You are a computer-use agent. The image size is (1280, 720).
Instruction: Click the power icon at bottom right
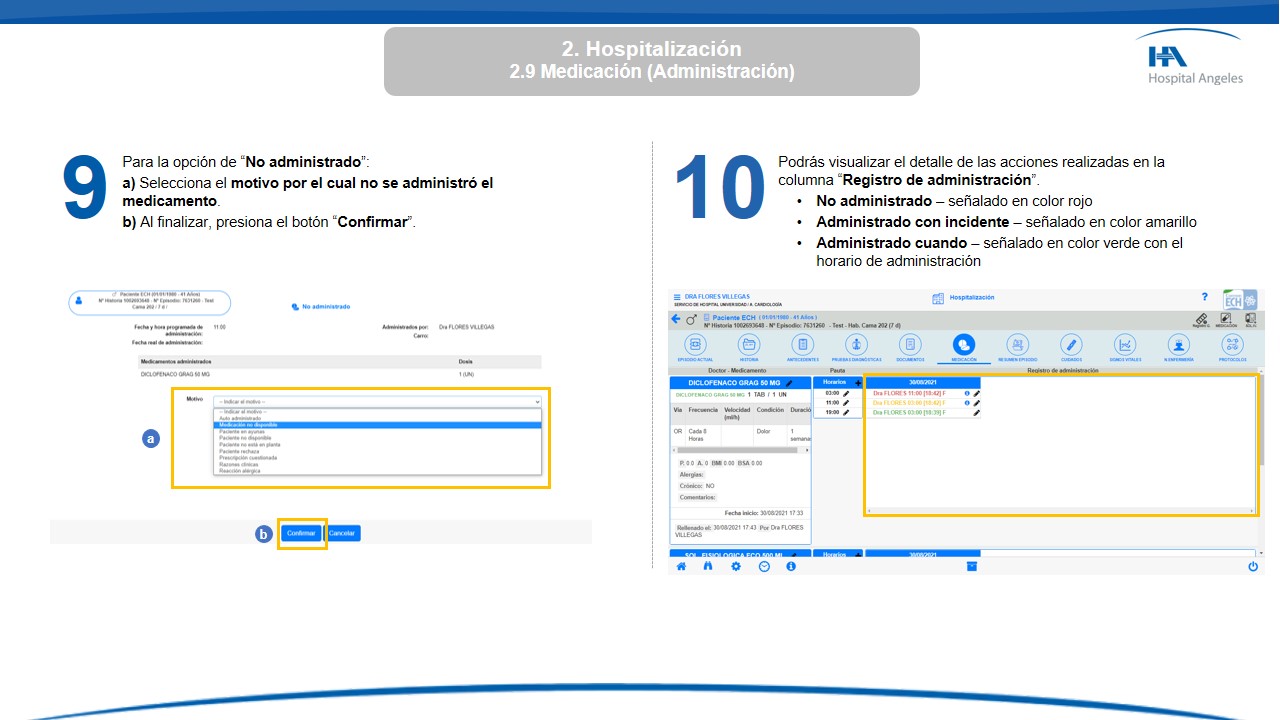pos(1252,566)
